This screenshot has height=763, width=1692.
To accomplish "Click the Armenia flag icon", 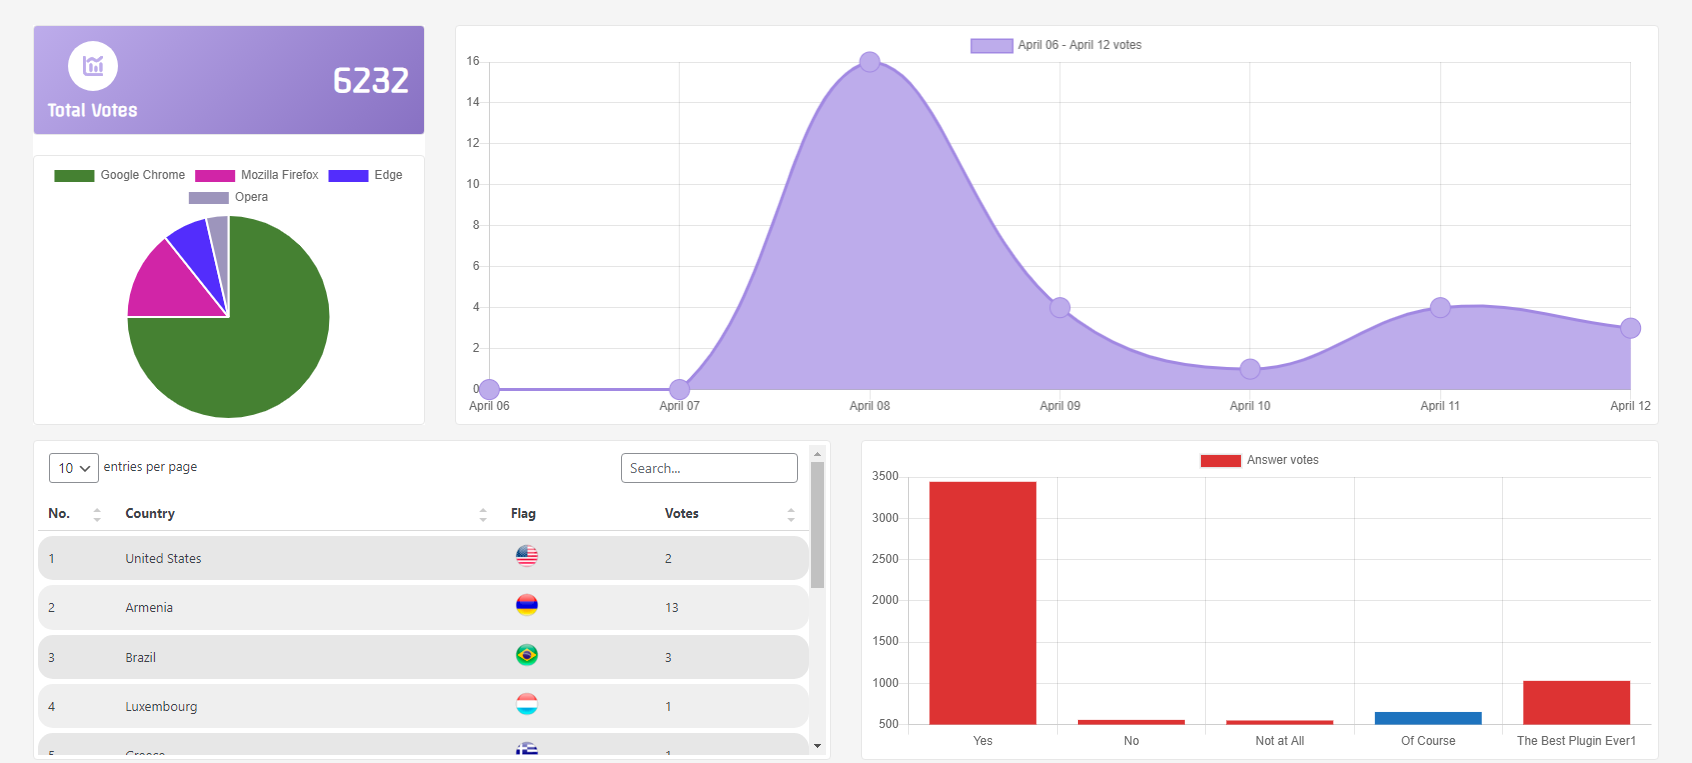I will [527, 605].
